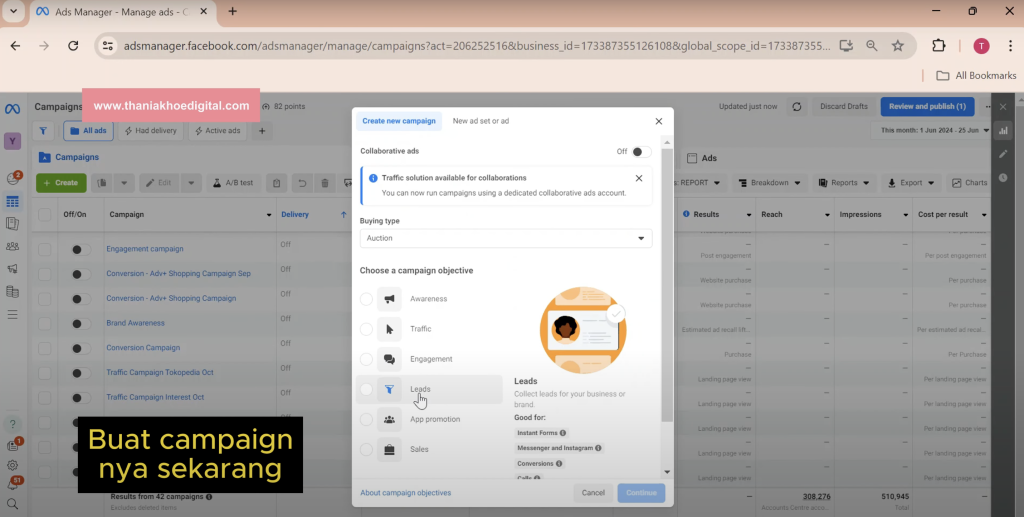The width and height of the screenshot is (1024, 517).
Task: Select the Sales objective radio button
Action: [x=366, y=449]
